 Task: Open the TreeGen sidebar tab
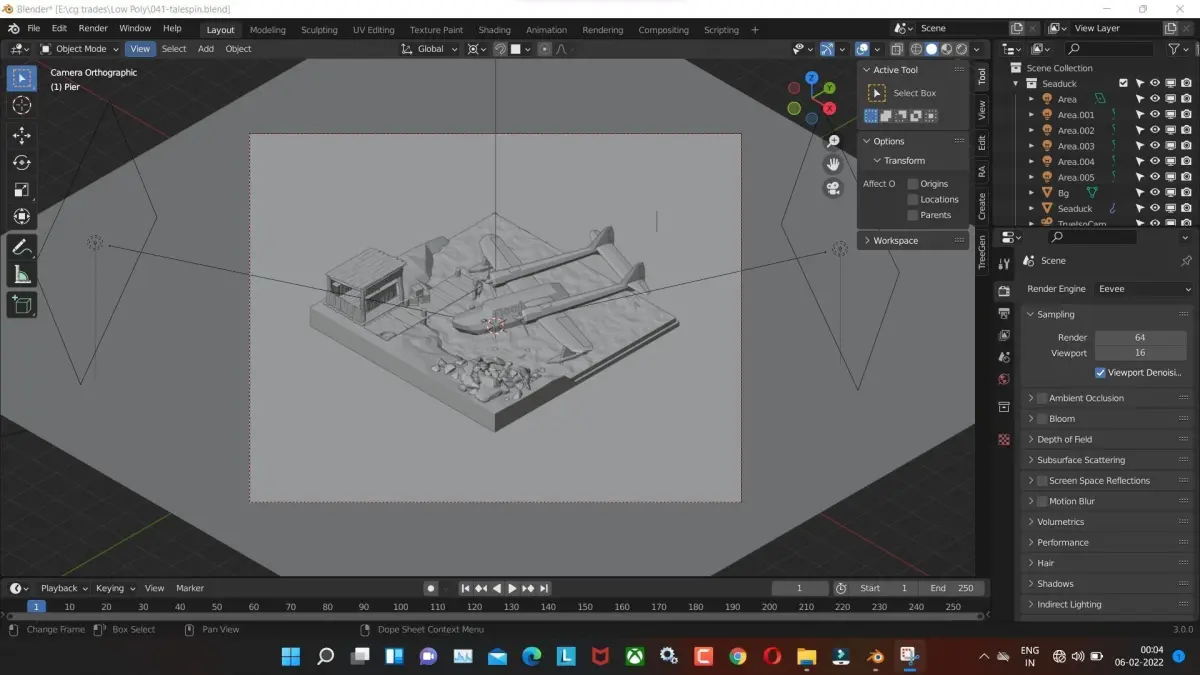pyautogui.click(x=982, y=251)
